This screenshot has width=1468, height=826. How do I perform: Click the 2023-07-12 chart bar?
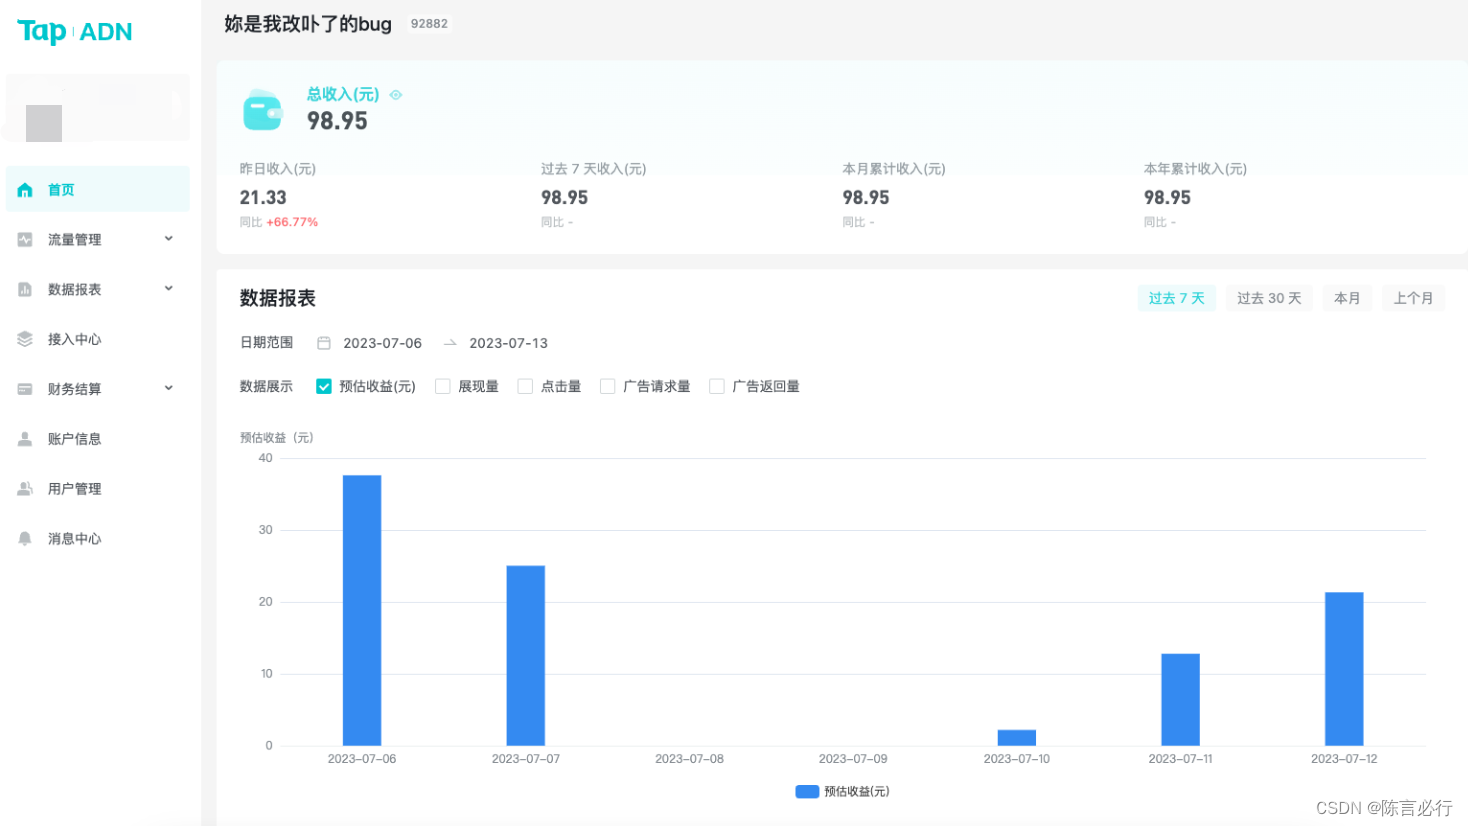1344,669
